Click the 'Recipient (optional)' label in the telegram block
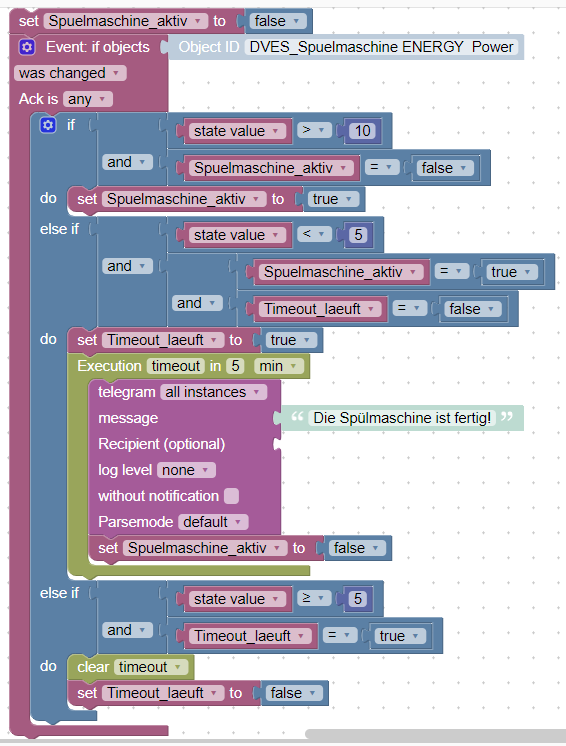The height and width of the screenshot is (746, 566). pyautogui.click(x=162, y=444)
